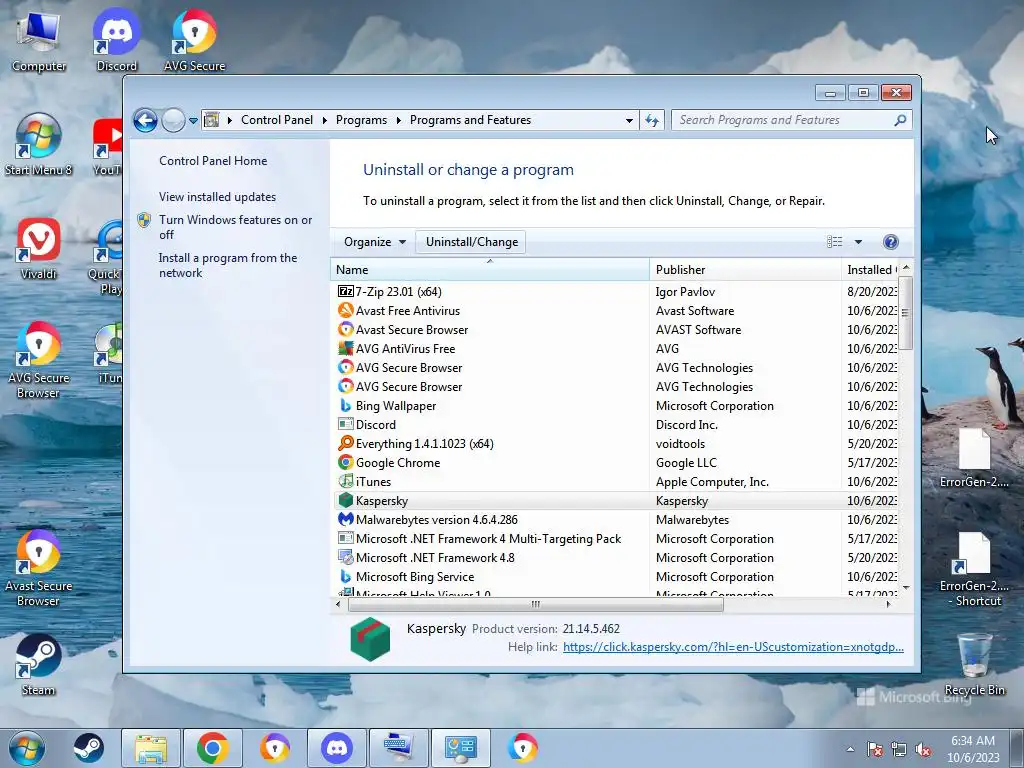Click the Apple Computer, Inc. publisher cell
This screenshot has width=1024, height=768.
coord(712,482)
